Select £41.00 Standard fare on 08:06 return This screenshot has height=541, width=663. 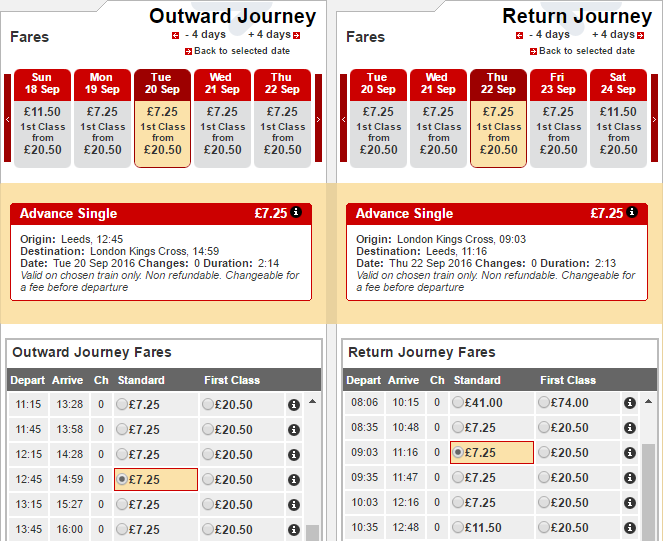458,402
